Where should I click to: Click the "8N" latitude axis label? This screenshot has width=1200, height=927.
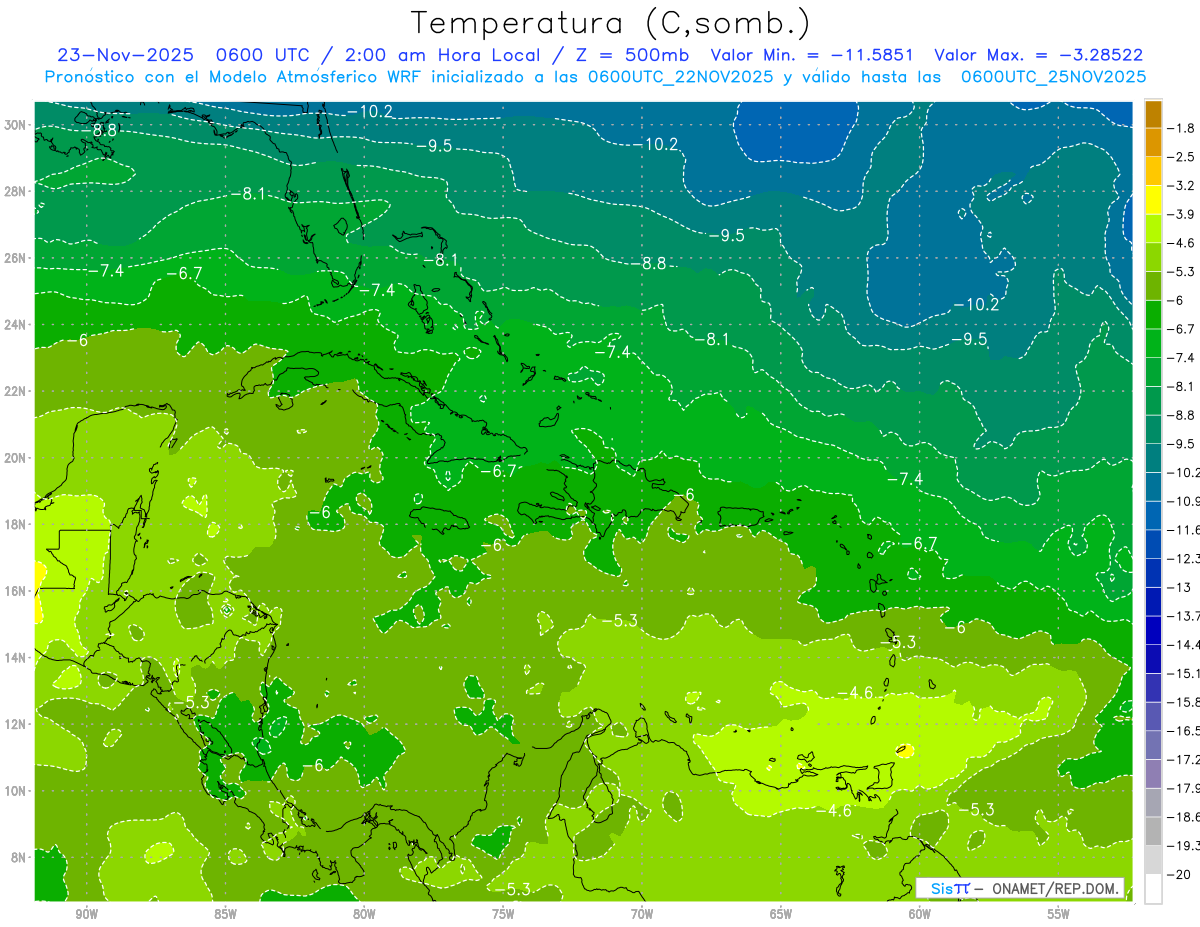(20, 857)
